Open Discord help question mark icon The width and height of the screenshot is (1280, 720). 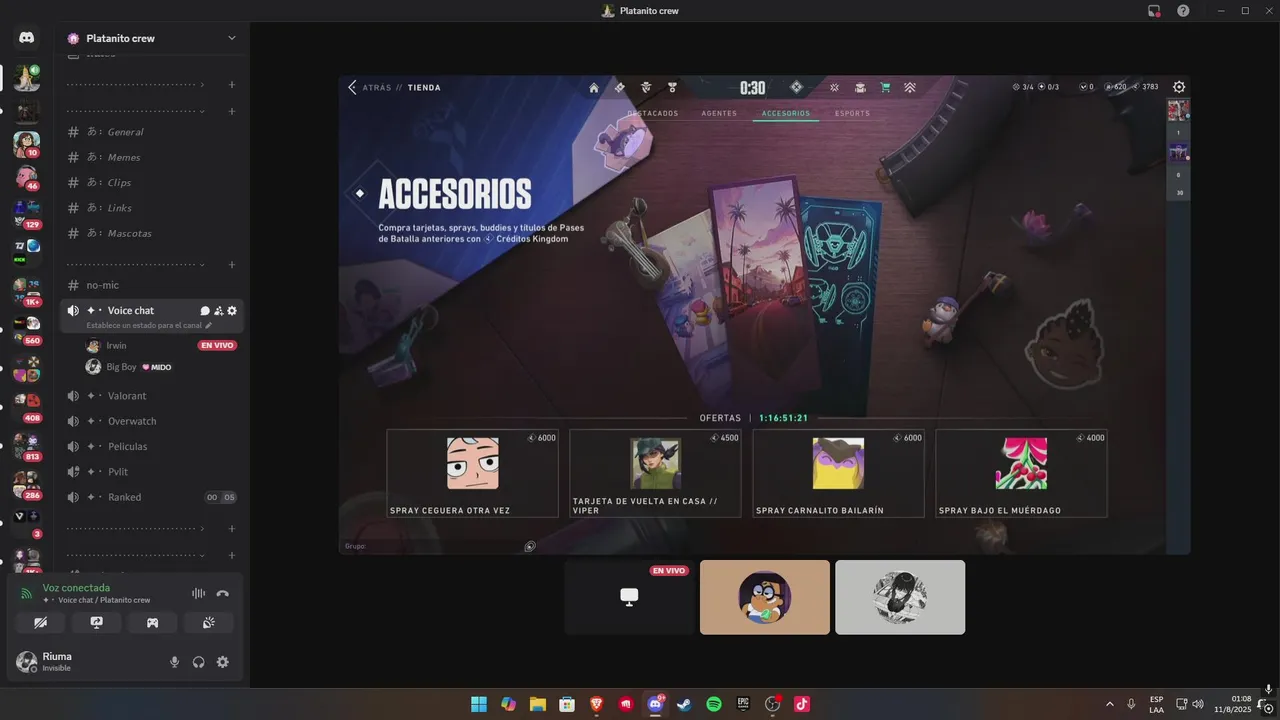pos(1183,10)
